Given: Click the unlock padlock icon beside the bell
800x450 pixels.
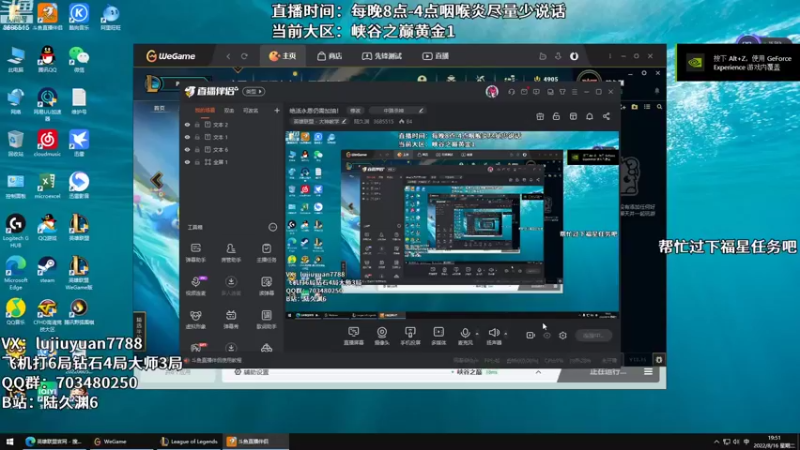Looking at the screenshot, I should pos(556,116).
